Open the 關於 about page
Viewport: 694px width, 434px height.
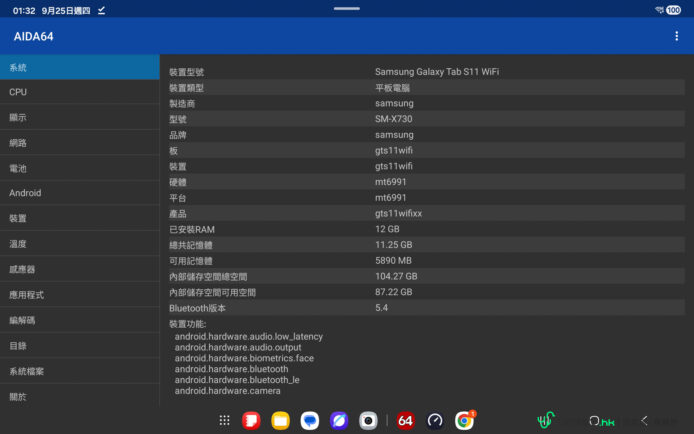80,396
